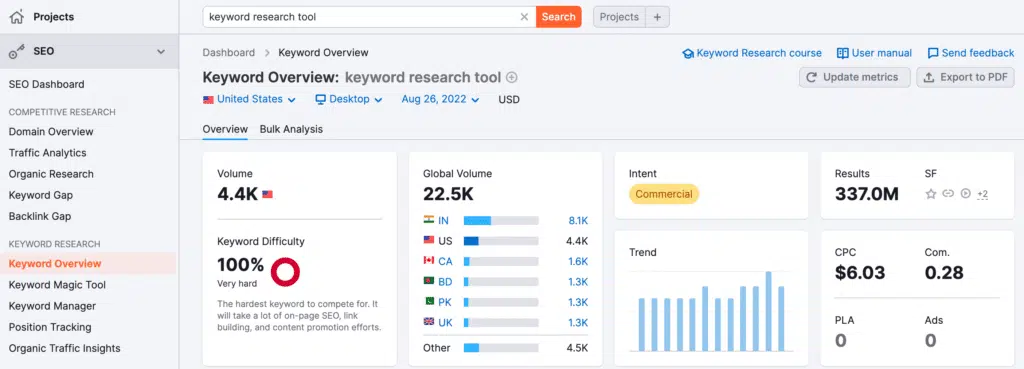
Task: Open the Aug 26, 2022 date dropdown
Action: click(440, 99)
